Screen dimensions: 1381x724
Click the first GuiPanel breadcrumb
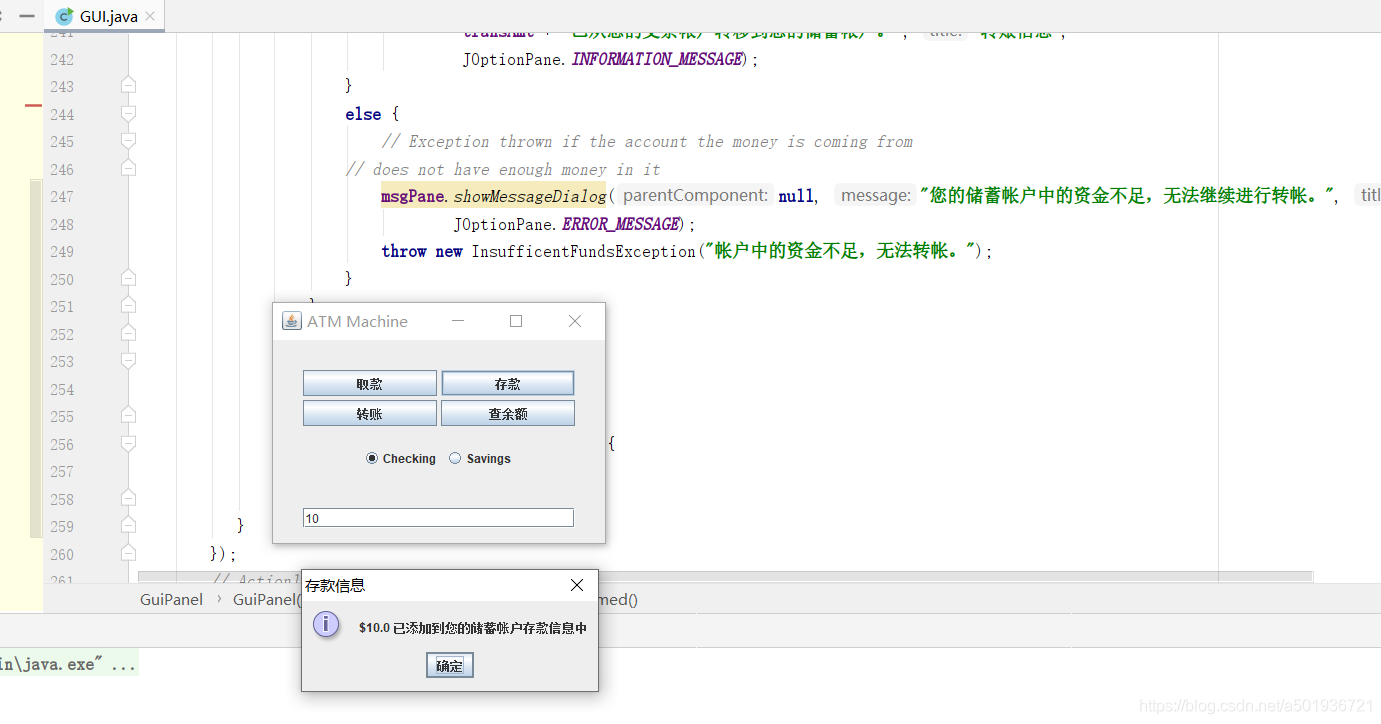click(171, 599)
